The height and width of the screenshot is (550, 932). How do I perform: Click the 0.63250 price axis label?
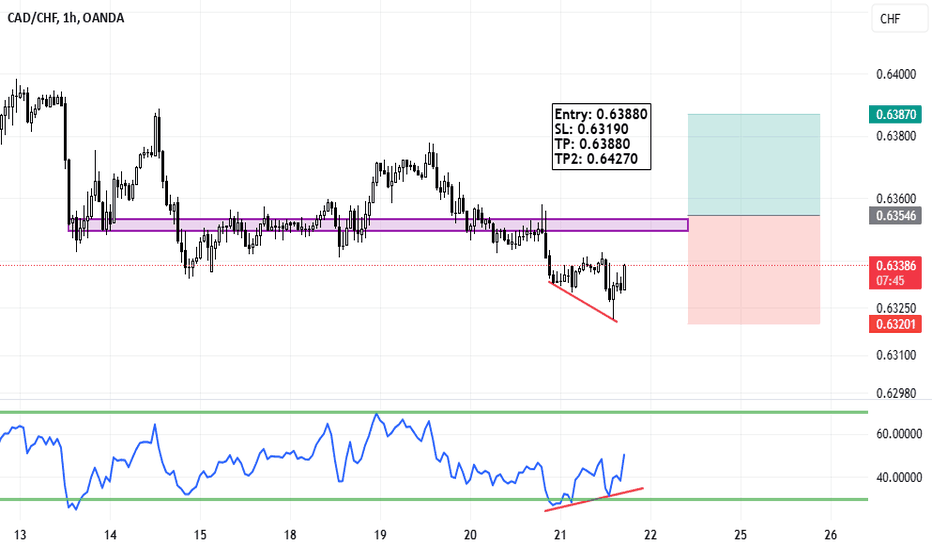[896, 308]
